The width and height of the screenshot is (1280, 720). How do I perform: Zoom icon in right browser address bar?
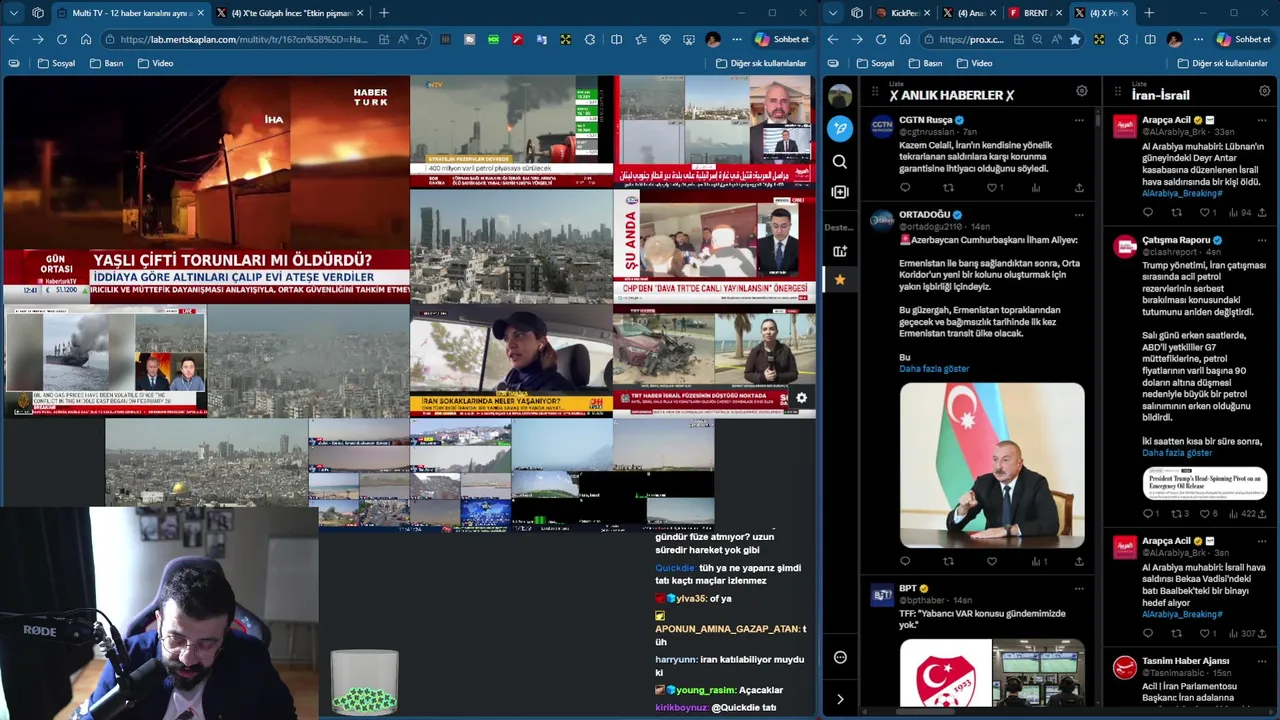point(1036,39)
